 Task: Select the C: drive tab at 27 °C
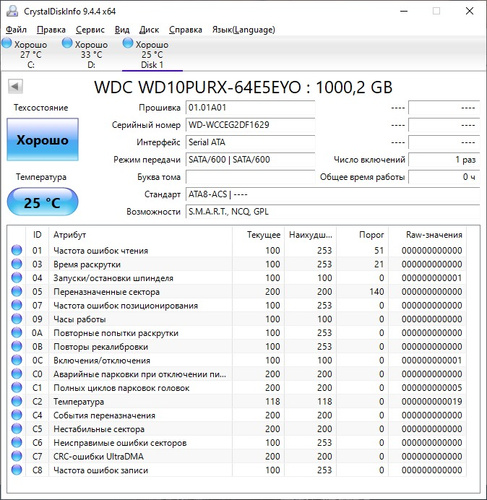[x=25, y=54]
